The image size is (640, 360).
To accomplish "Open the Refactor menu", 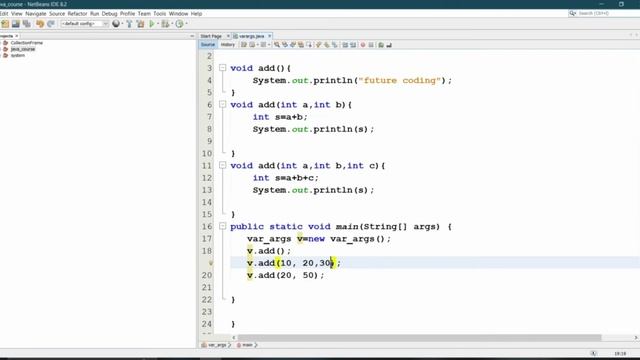I will (78, 13).
